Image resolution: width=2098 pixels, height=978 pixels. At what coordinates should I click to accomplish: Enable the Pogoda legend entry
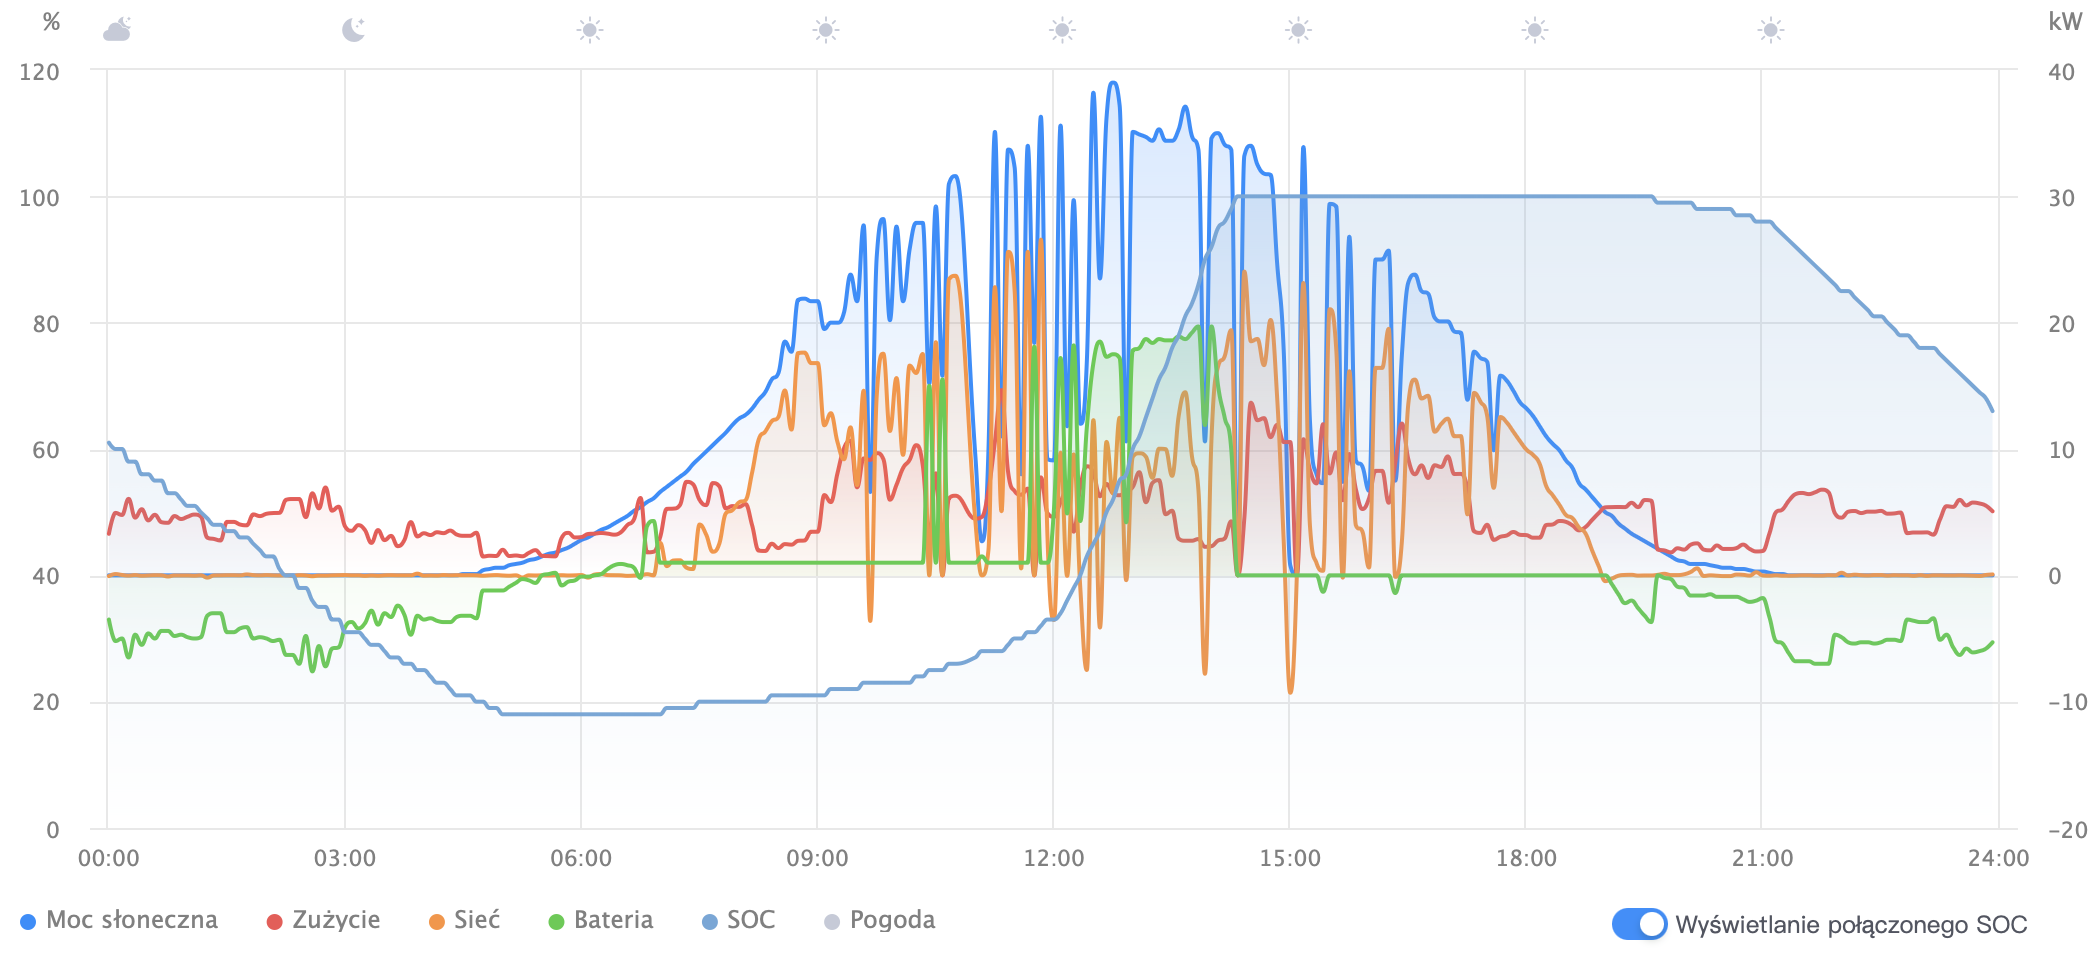(880, 920)
